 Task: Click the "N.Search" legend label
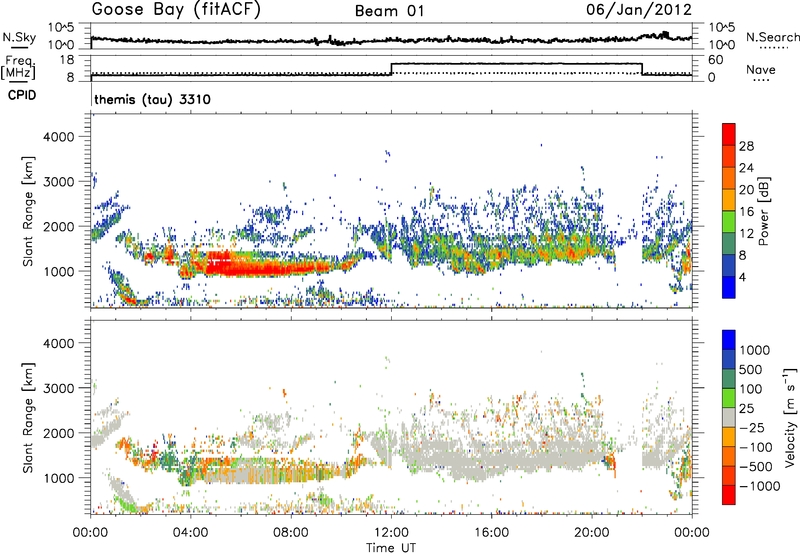tap(772, 37)
